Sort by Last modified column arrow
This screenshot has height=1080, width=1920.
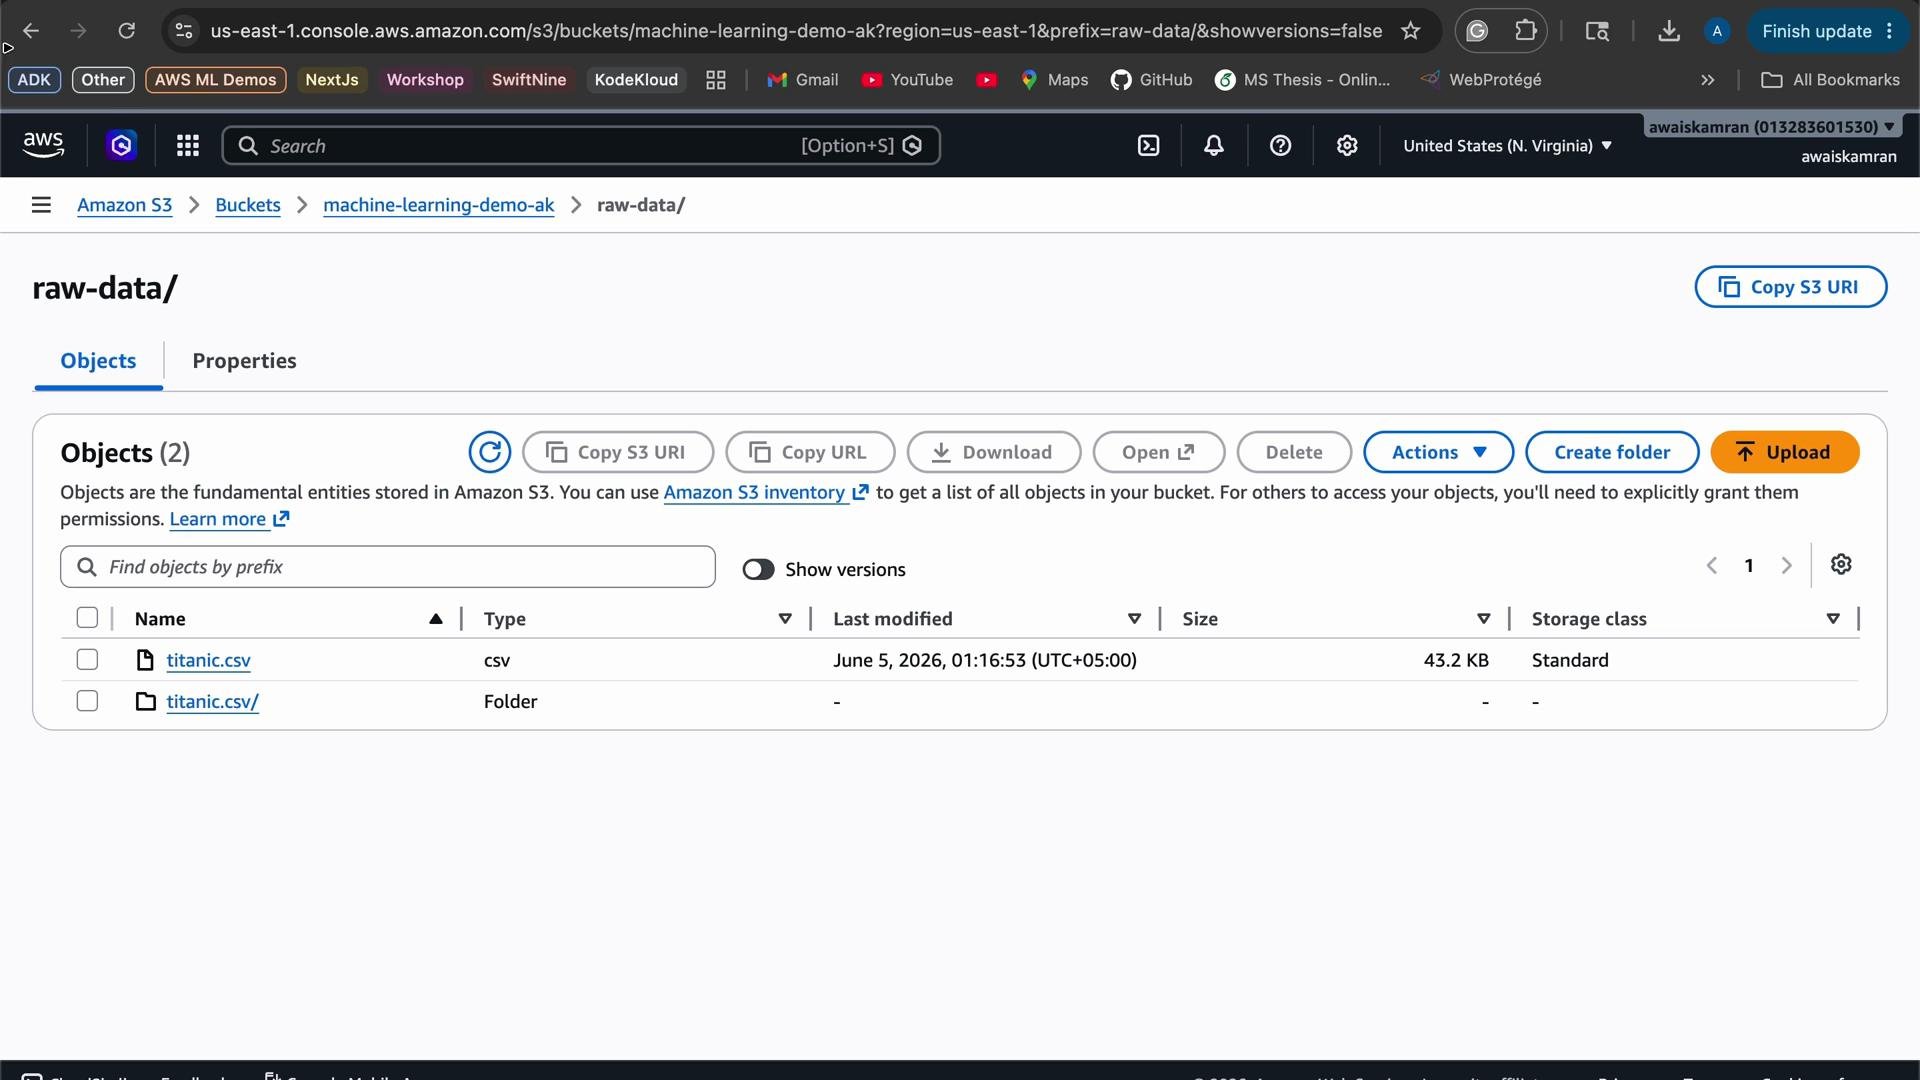(1134, 619)
